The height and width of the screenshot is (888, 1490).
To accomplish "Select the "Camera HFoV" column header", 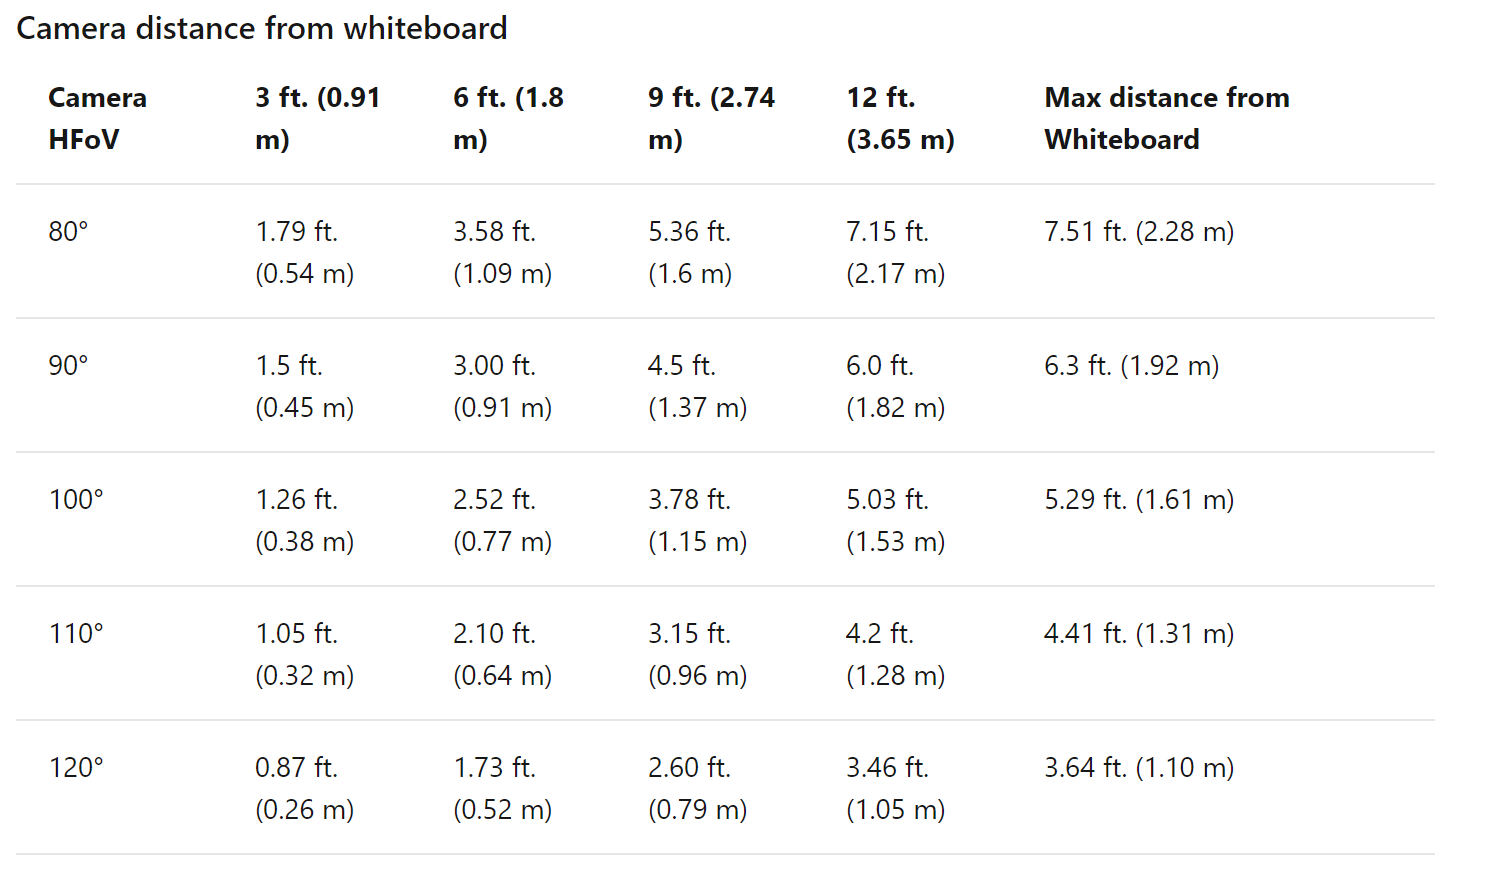I will tap(97, 118).
